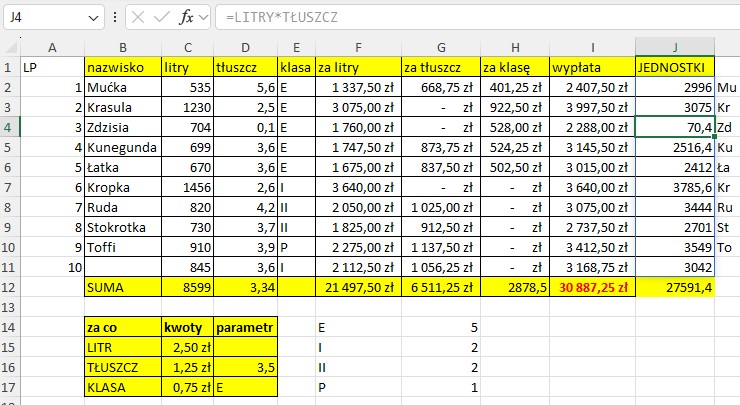The image size is (740, 405).
Task: Click the Cancel X icon in formula bar
Action: point(137,18)
